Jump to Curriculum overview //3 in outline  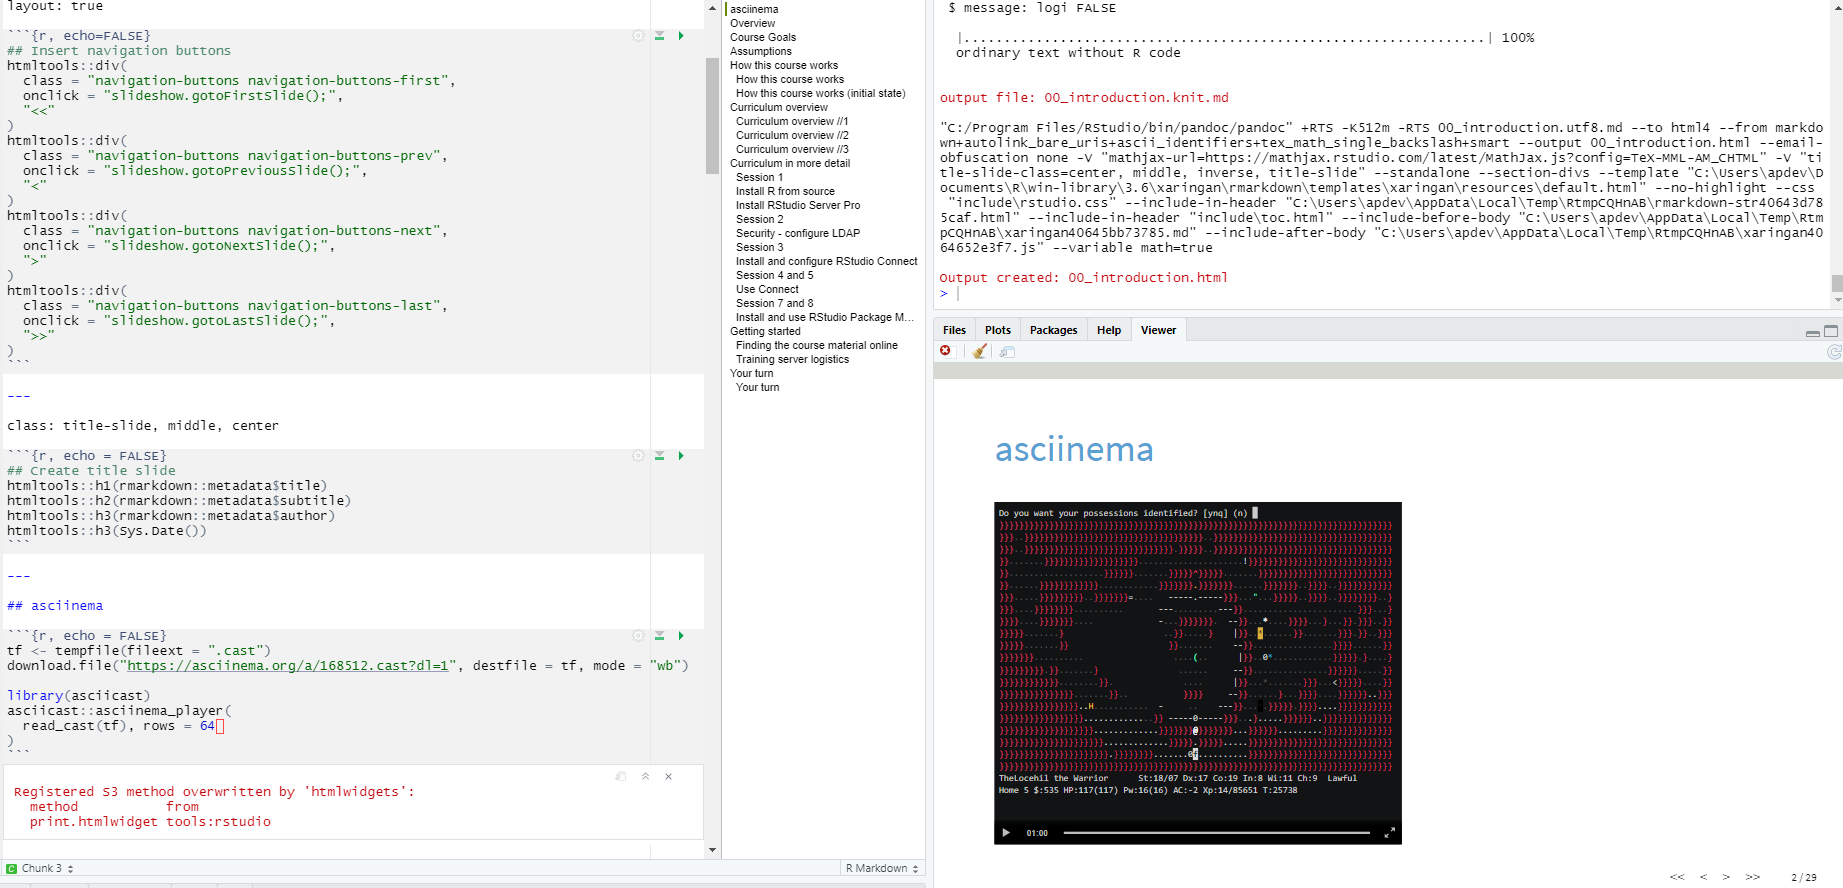pyautogui.click(x=792, y=149)
